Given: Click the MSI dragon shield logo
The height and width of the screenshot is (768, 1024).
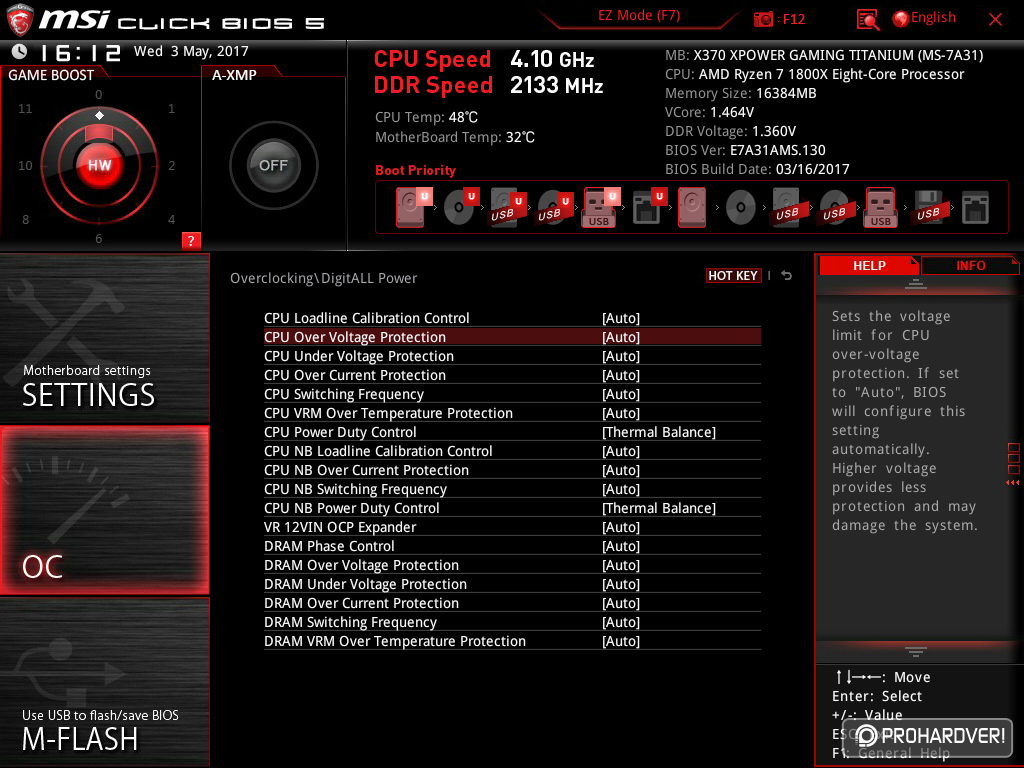Looking at the screenshot, I should point(19,19).
